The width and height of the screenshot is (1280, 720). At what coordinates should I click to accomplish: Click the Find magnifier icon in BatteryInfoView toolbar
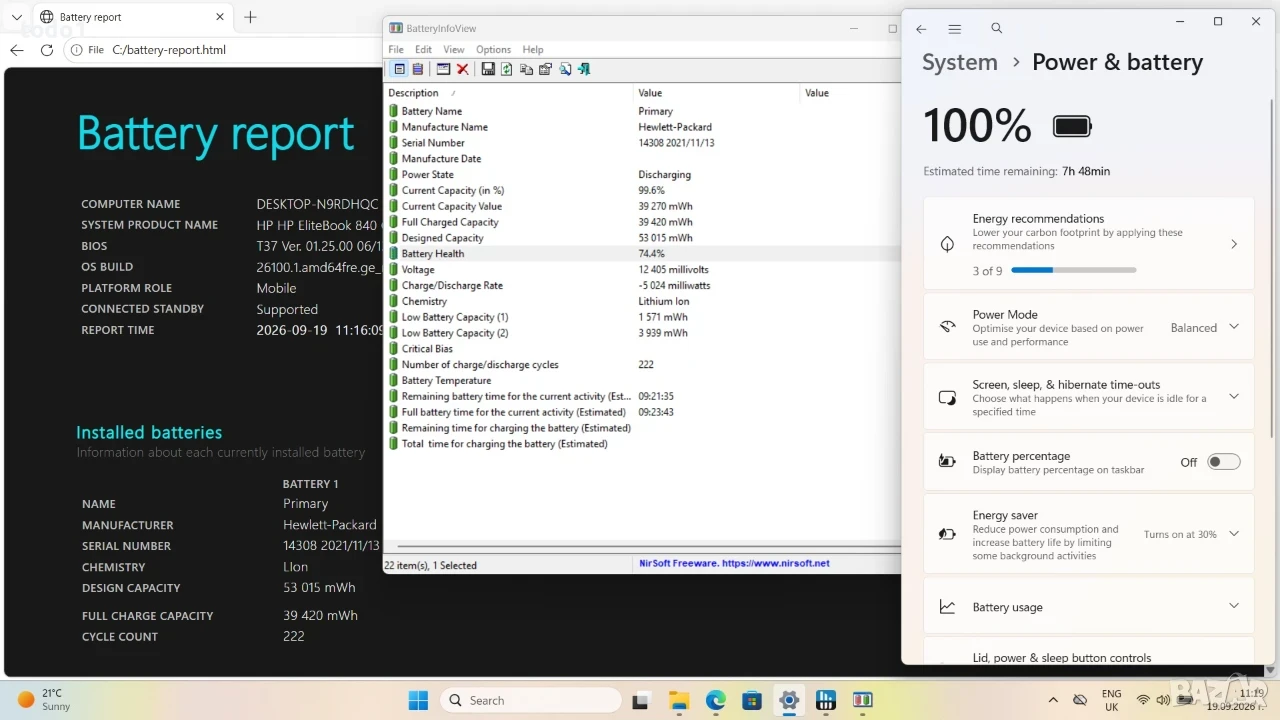[x=565, y=69]
